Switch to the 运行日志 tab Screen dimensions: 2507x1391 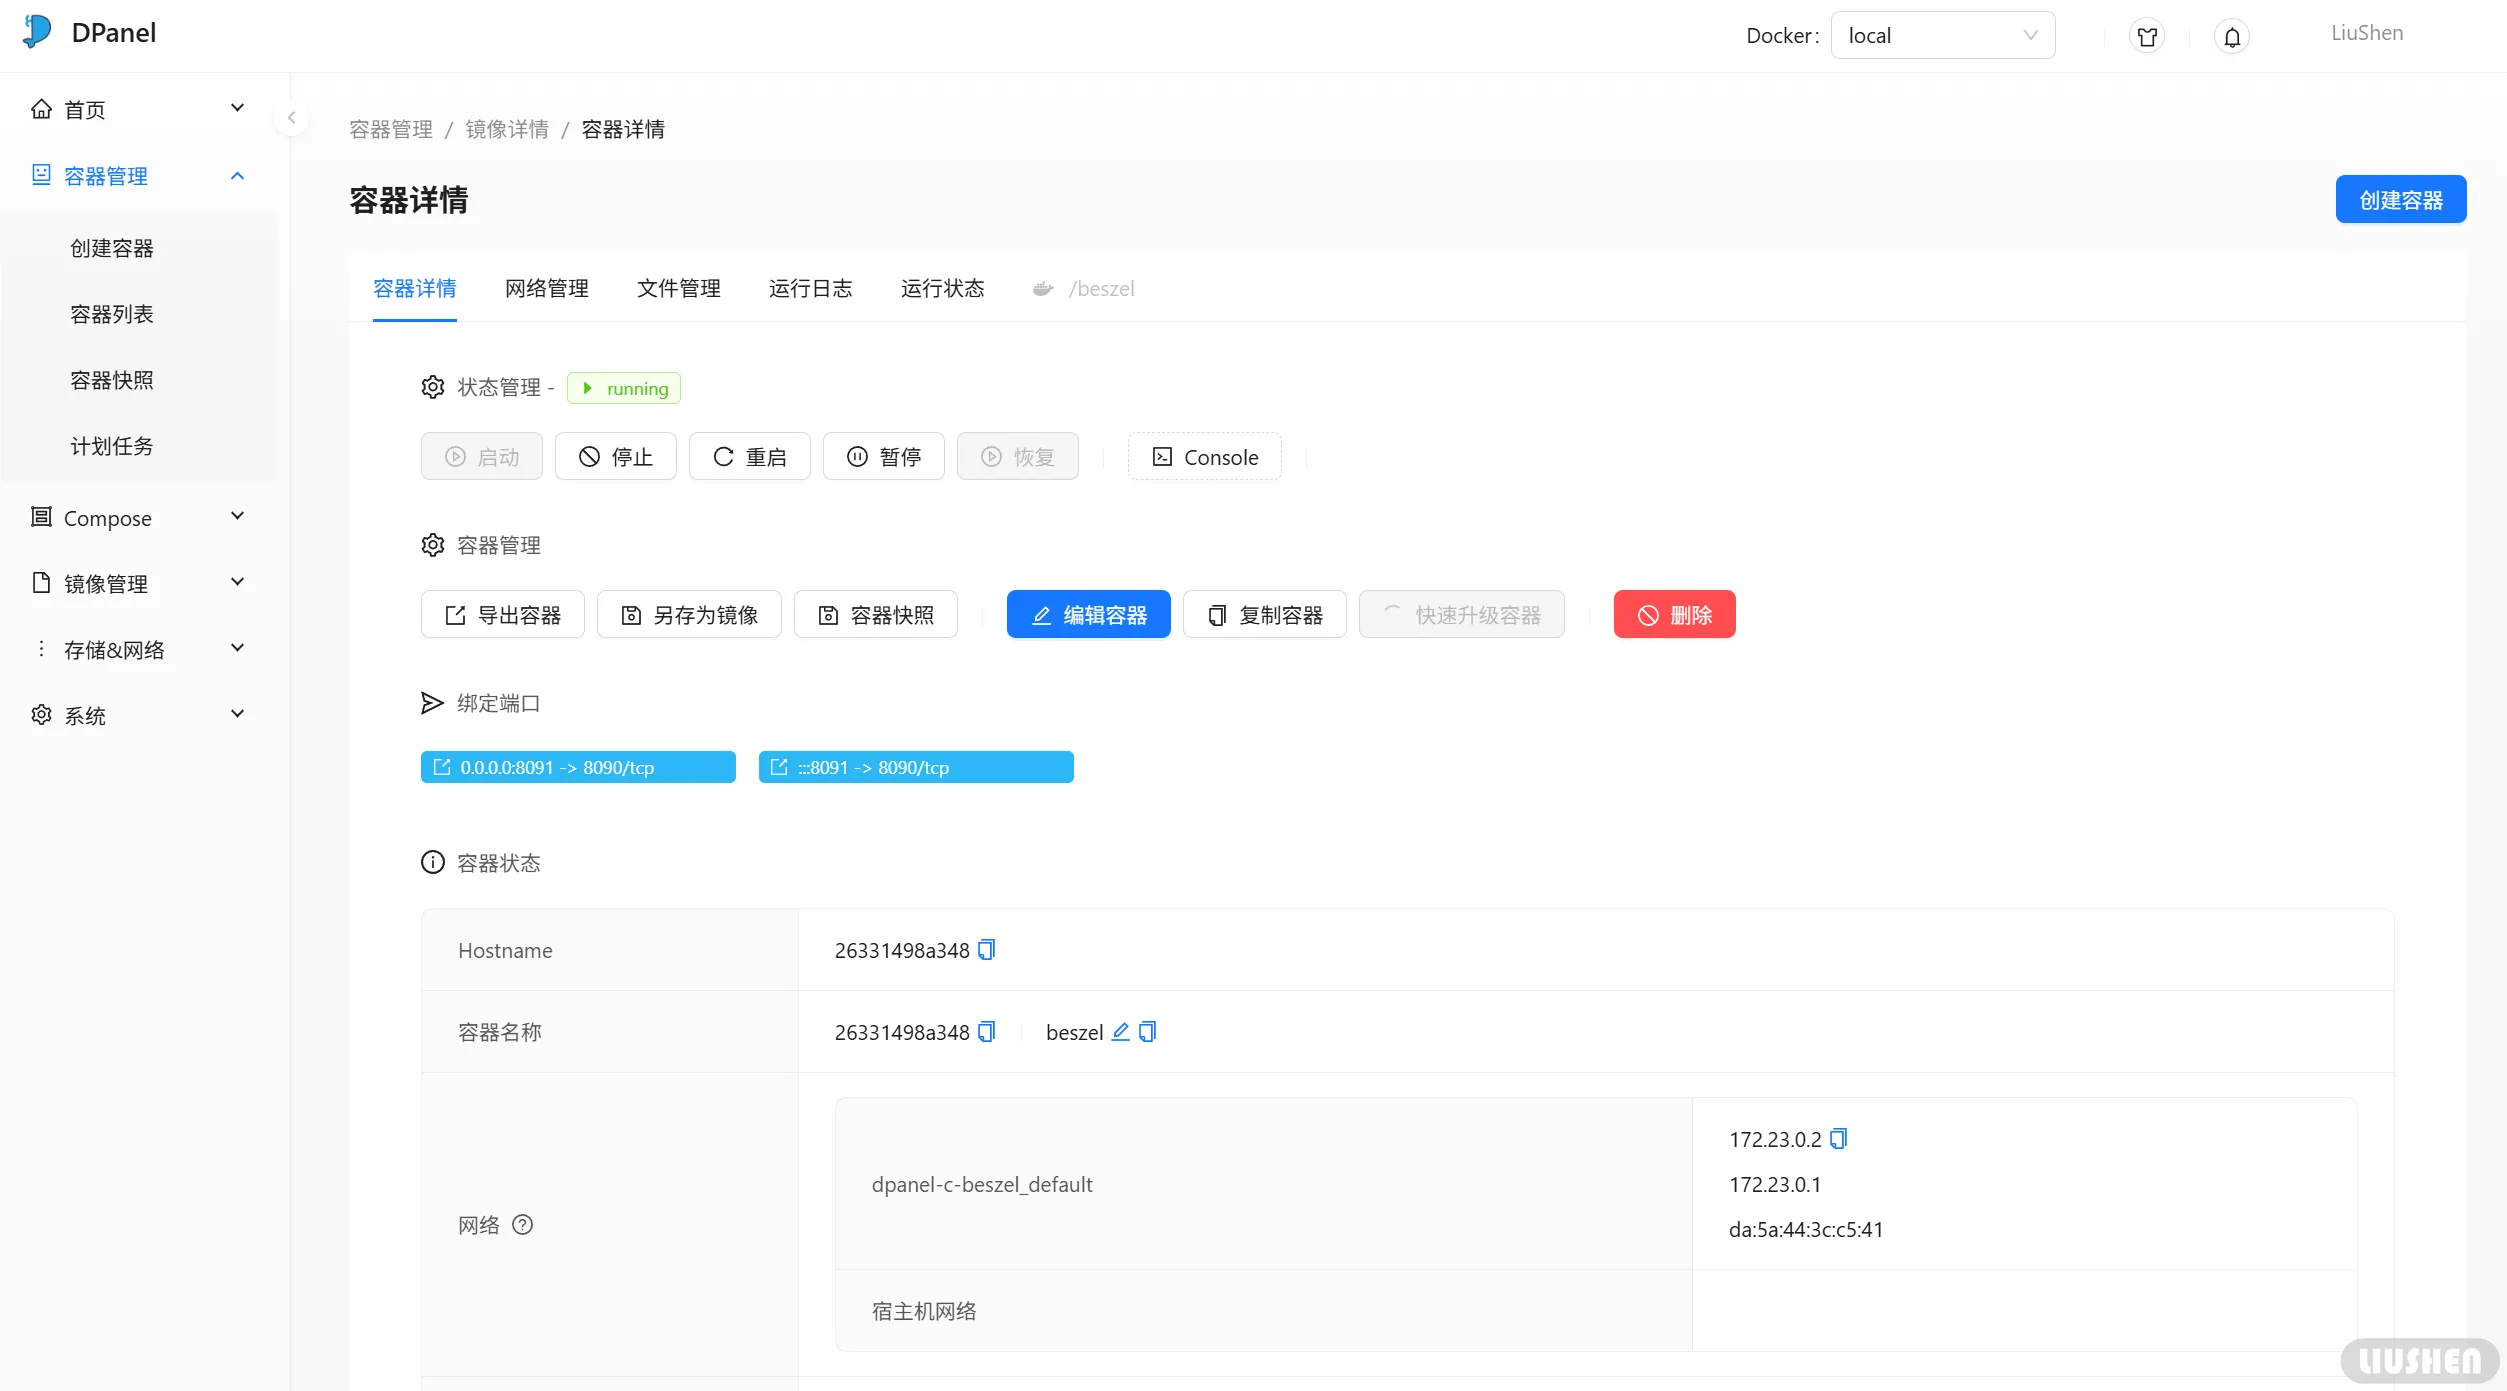pyautogui.click(x=810, y=288)
